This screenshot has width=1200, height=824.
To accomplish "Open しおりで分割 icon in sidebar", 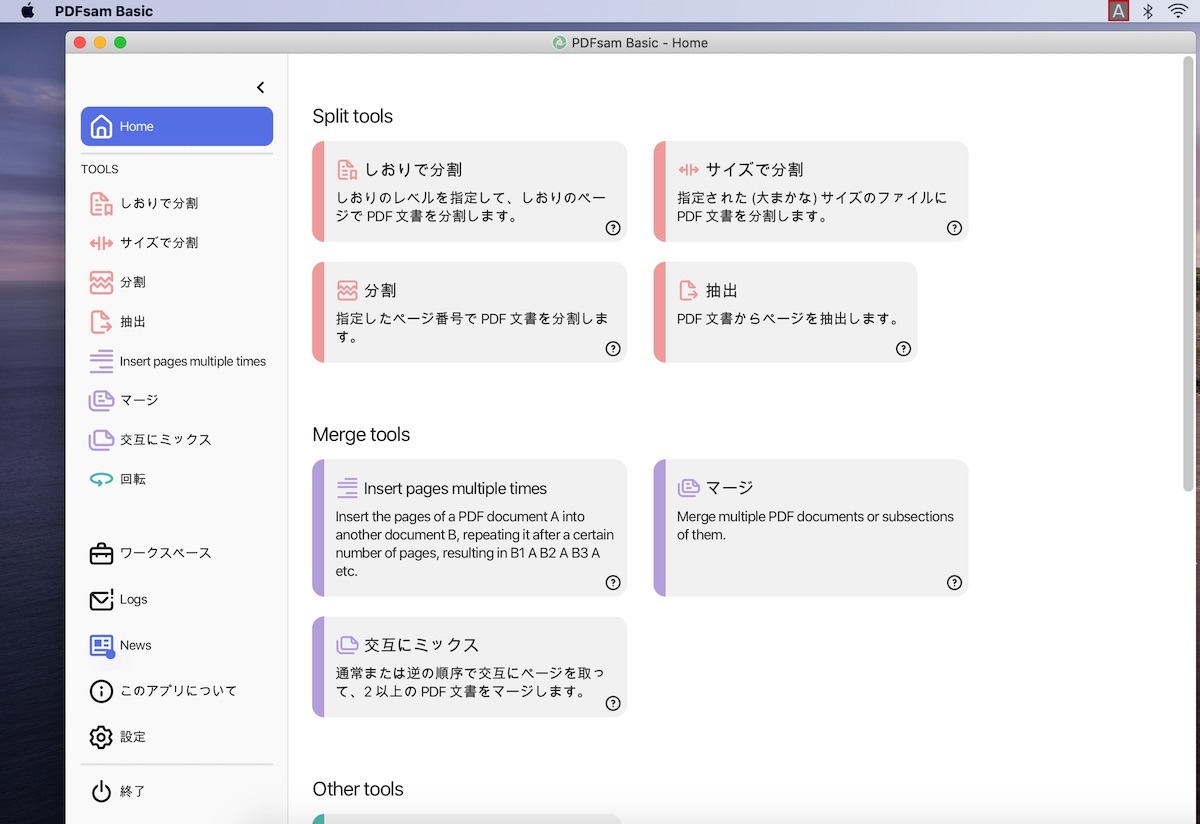I will click(101, 203).
